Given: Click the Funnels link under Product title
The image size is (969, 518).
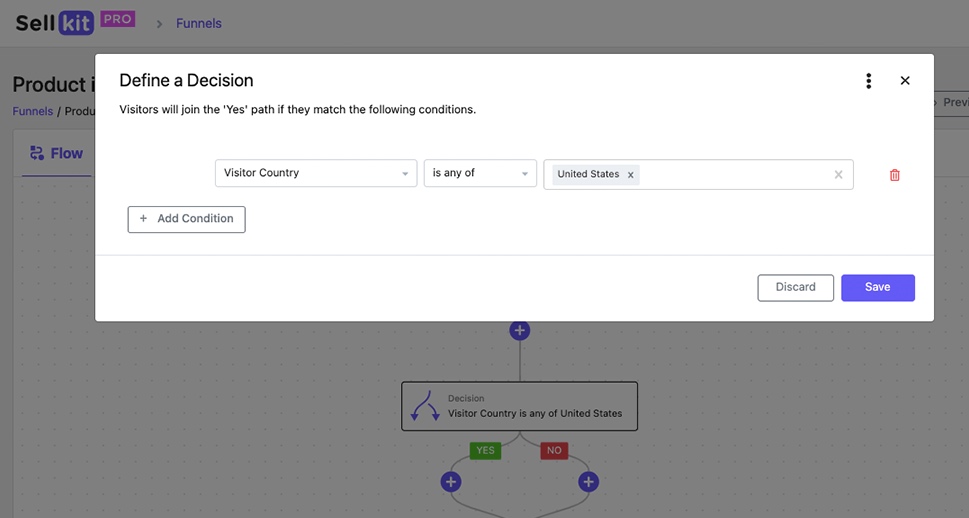Looking at the screenshot, I should [x=32, y=111].
